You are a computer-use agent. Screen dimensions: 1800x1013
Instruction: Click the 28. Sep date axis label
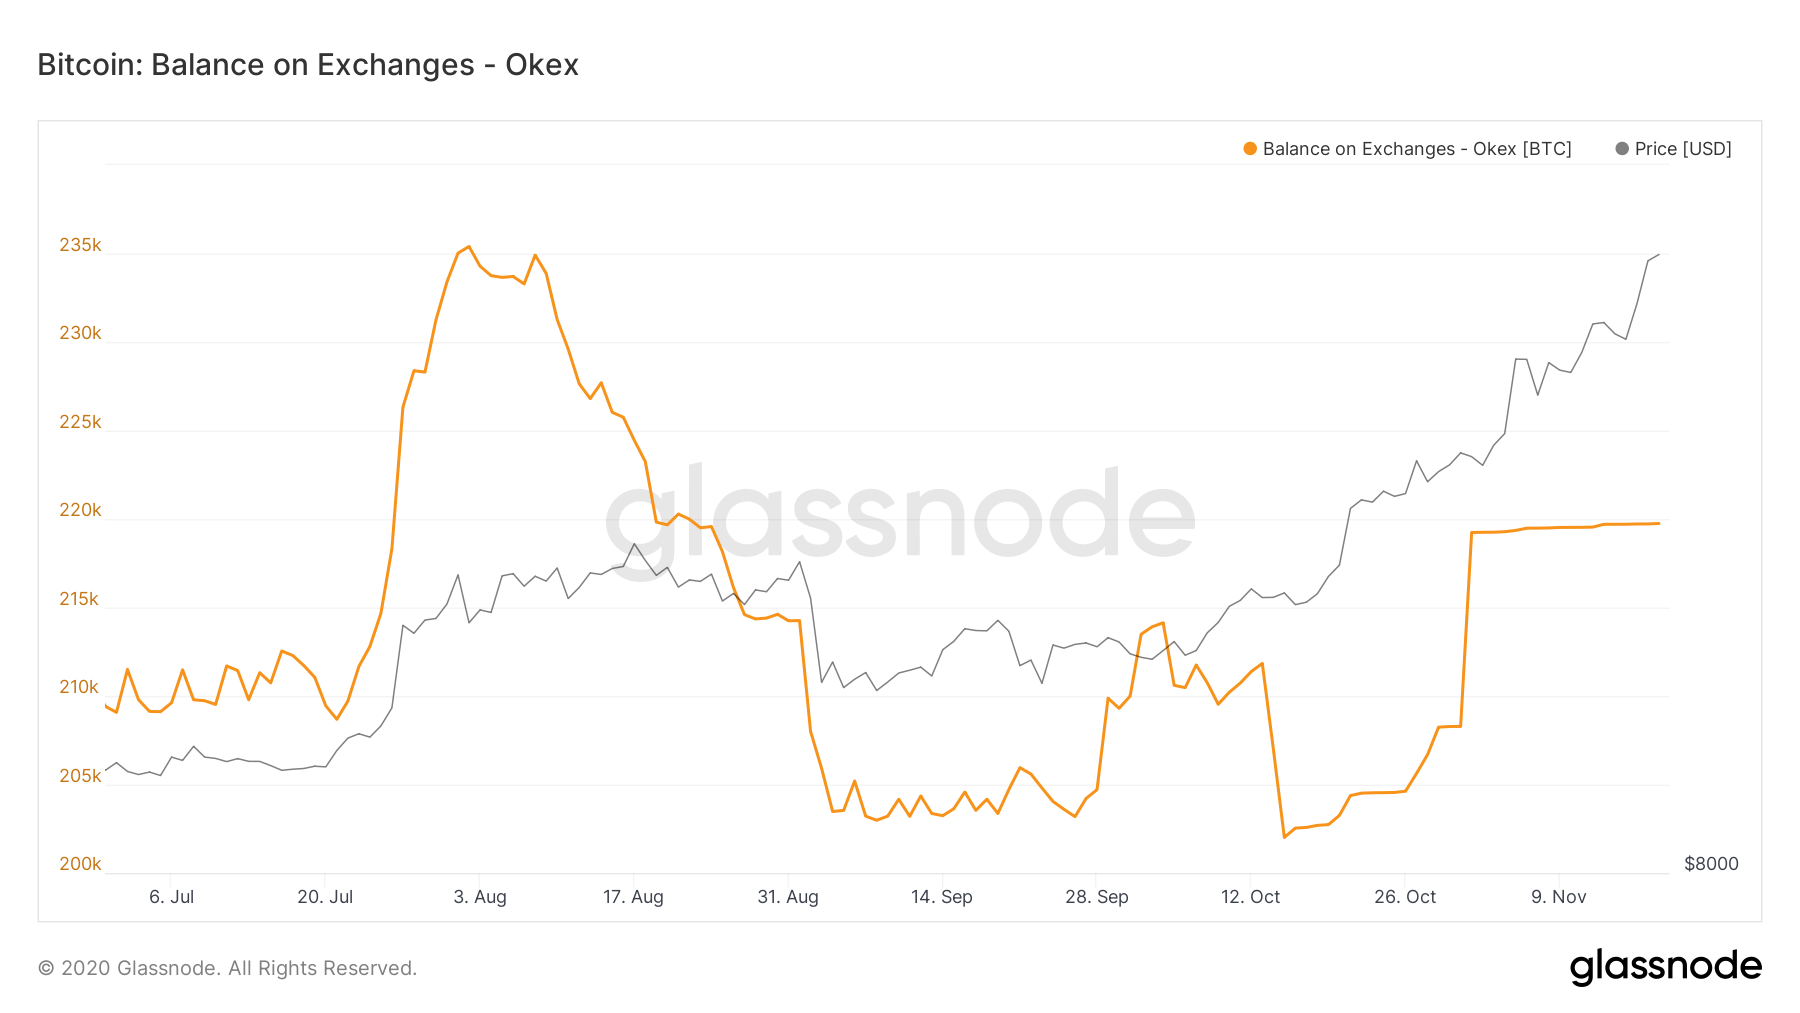[x=1097, y=897]
